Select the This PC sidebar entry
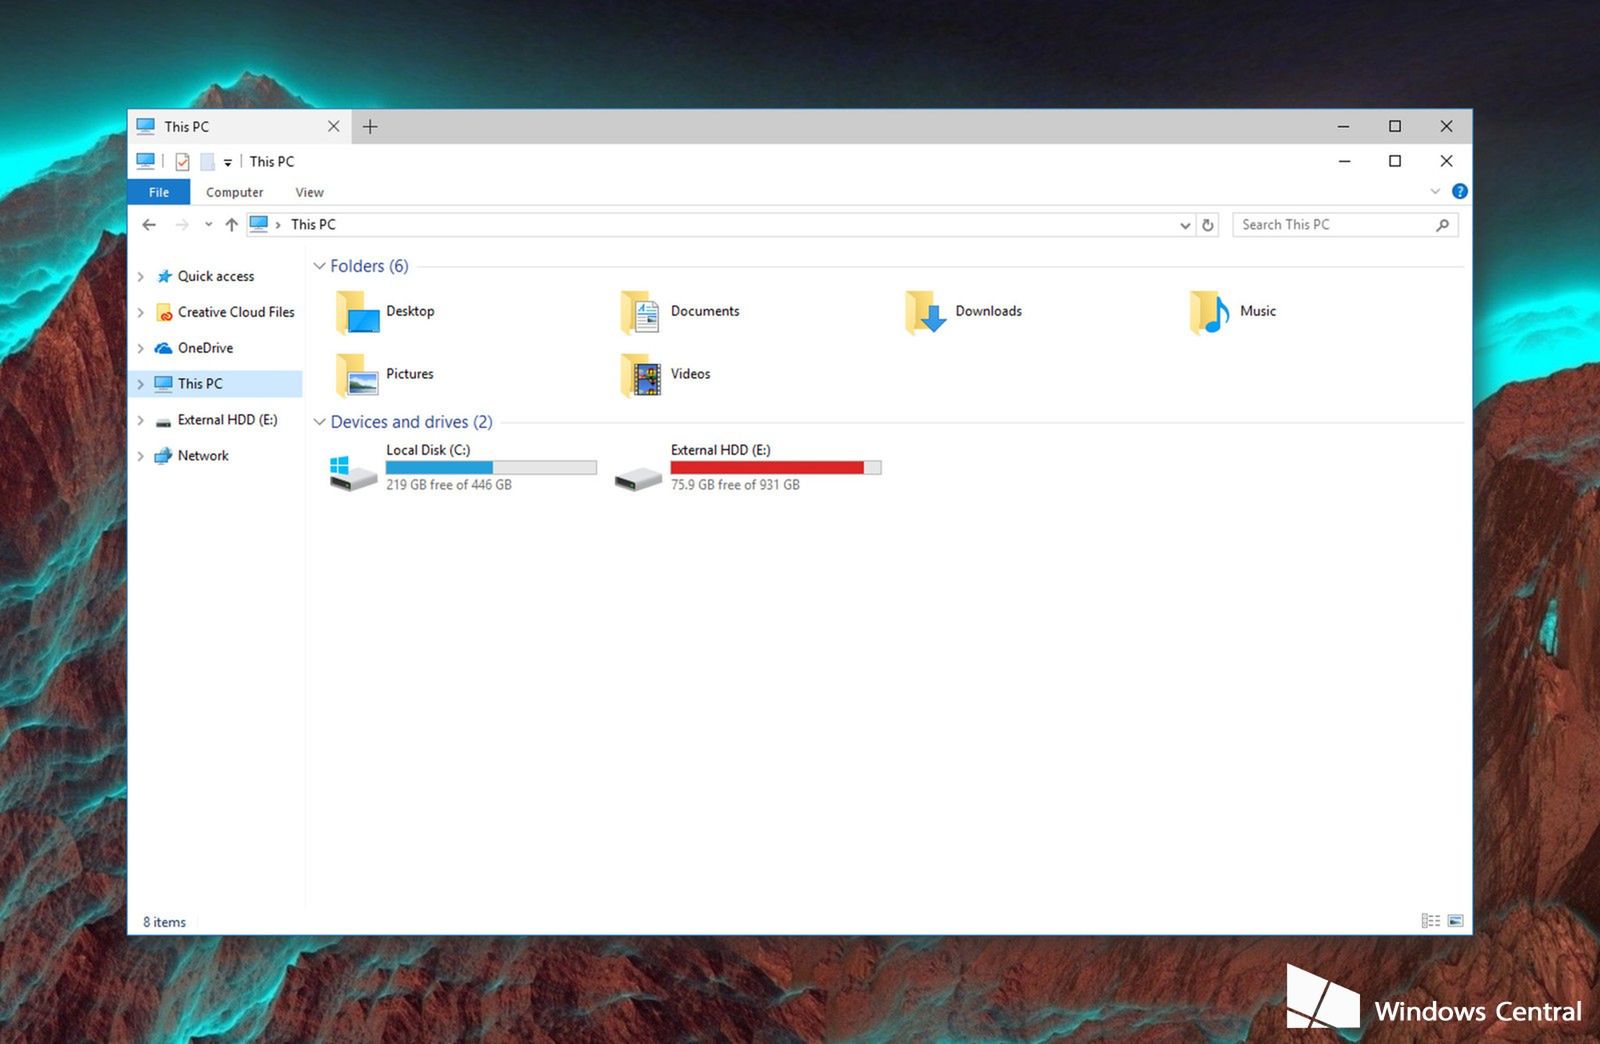The width and height of the screenshot is (1600, 1044). click(x=200, y=383)
